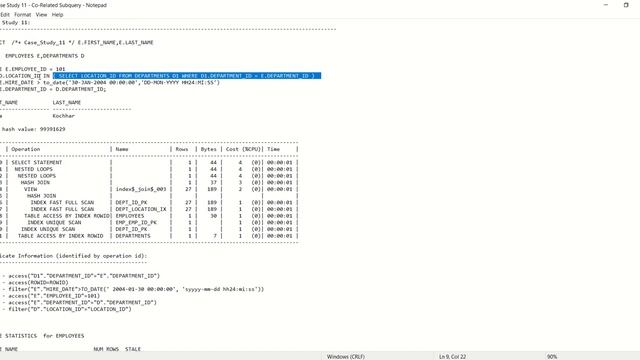640x360 pixels.
Task: Minimize the Notepad window
Action: tap(606, 5)
